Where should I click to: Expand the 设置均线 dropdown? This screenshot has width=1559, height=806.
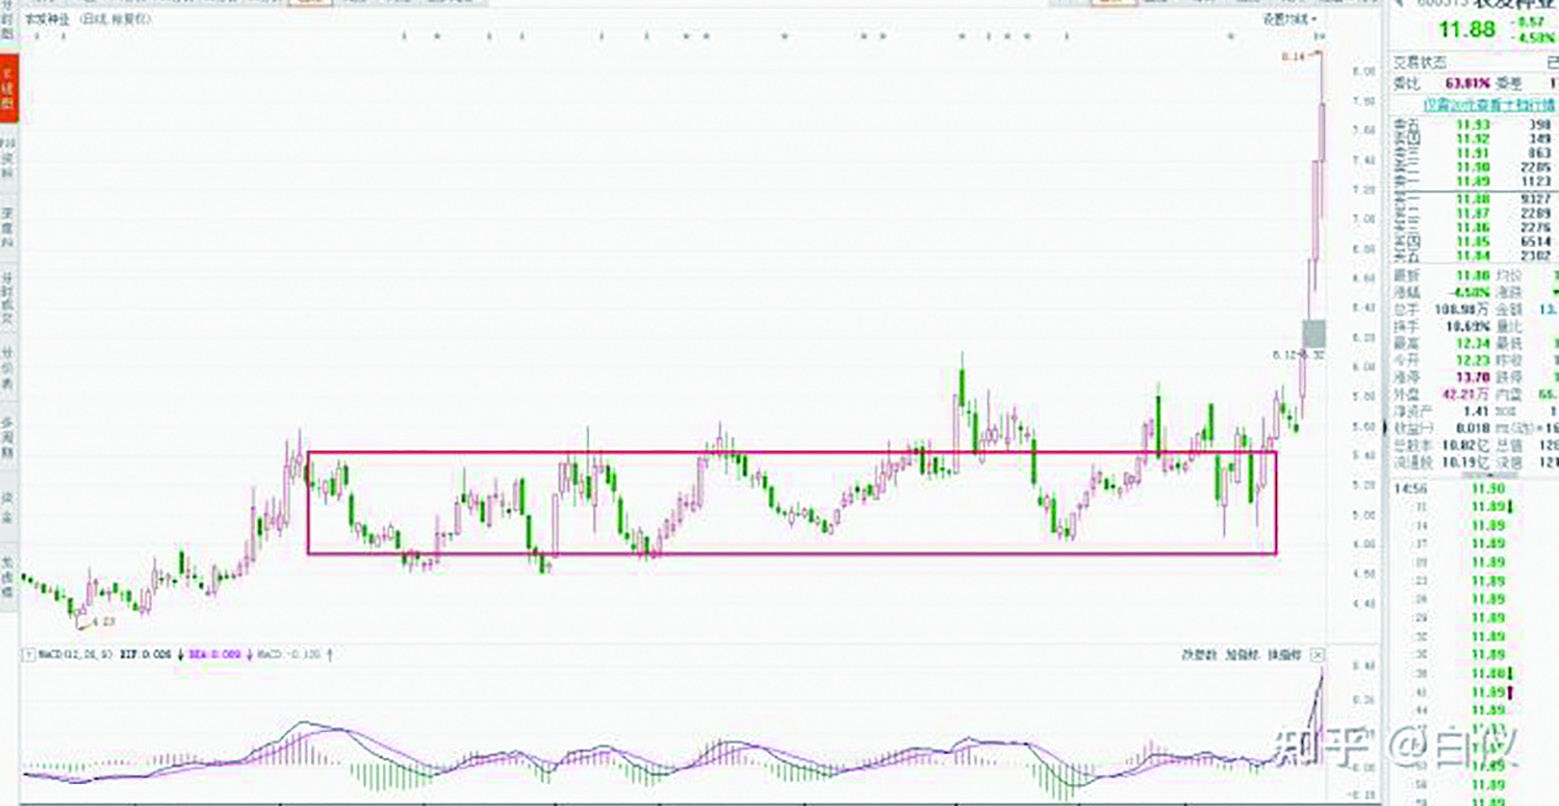coord(1289,19)
